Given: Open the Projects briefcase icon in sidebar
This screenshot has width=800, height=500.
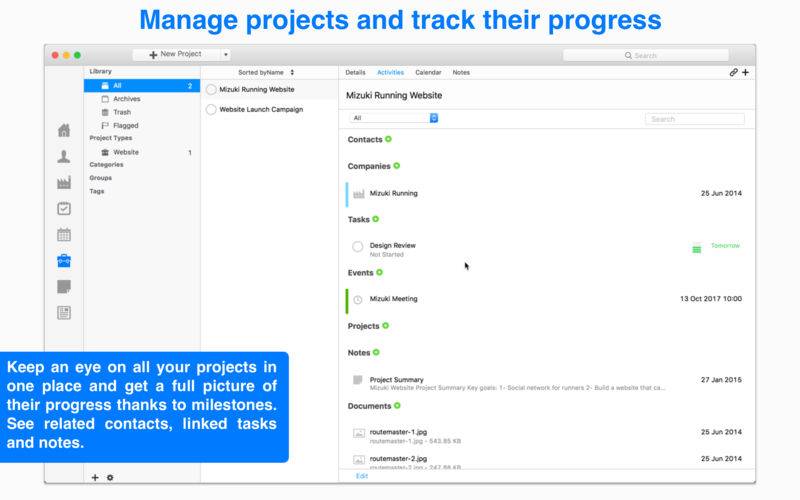Looking at the screenshot, I should pyautogui.click(x=64, y=261).
